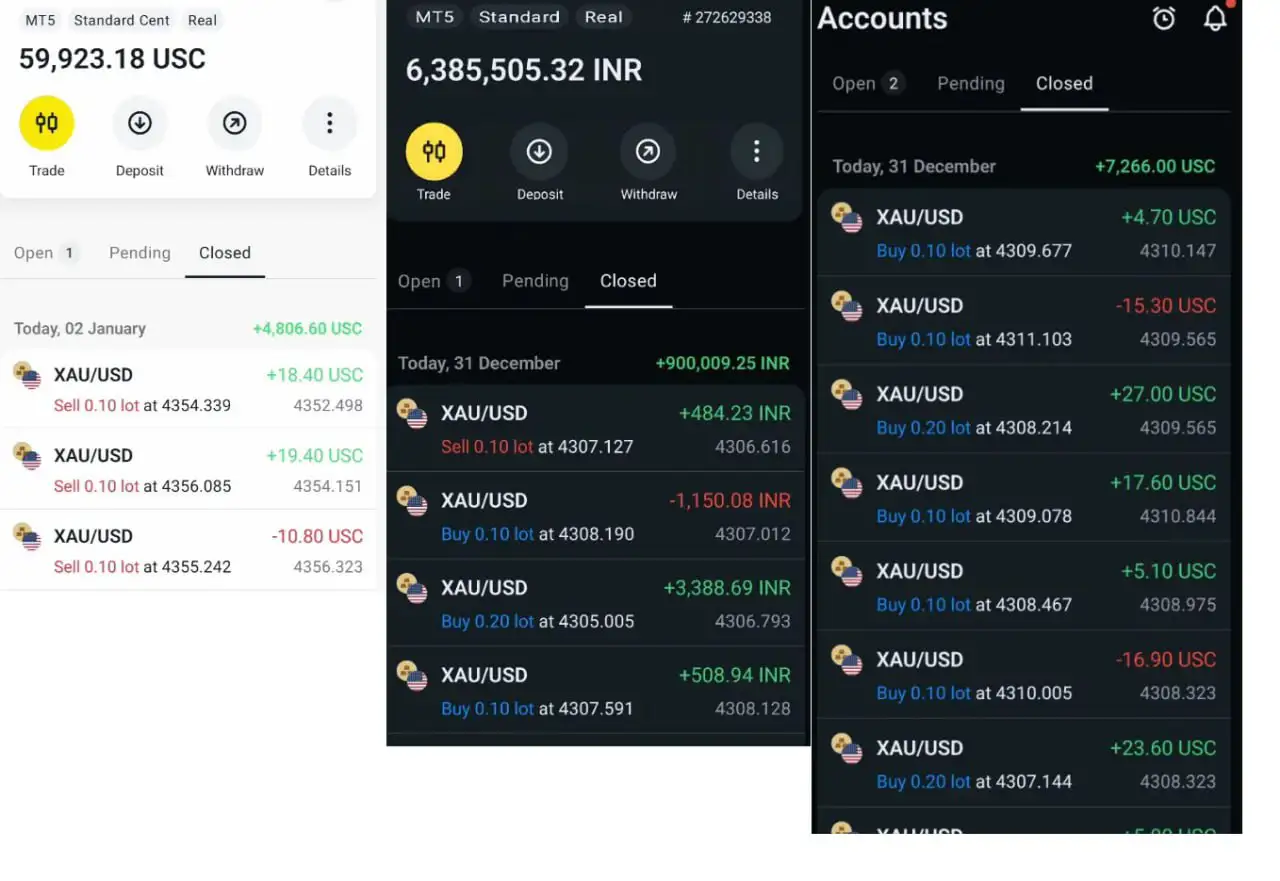Tap the Deposit icon in the light panel
The height and width of the screenshot is (881, 1280).
click(140, 123)
